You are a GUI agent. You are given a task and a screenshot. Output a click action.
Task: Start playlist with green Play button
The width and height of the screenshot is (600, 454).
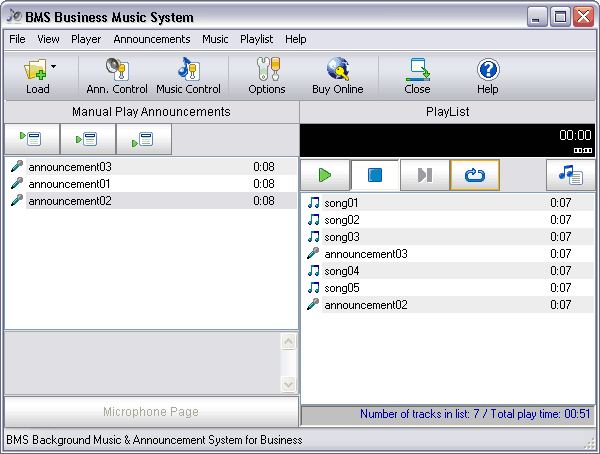325,175
